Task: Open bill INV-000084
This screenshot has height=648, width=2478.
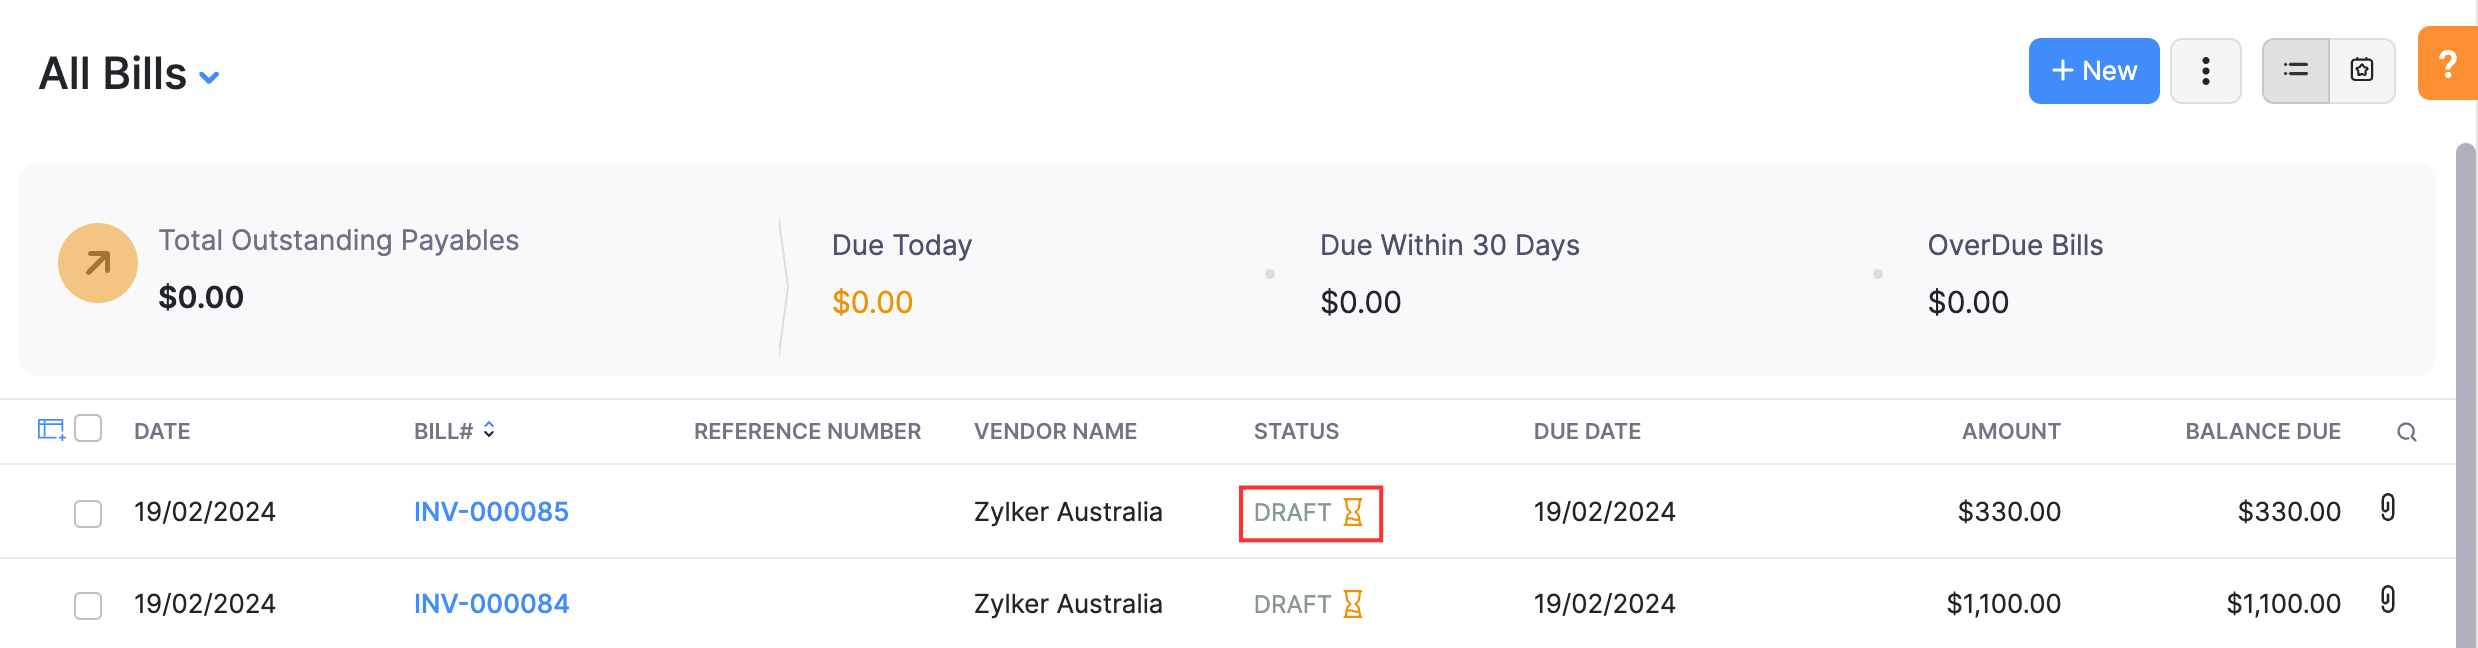Action: 491,603
